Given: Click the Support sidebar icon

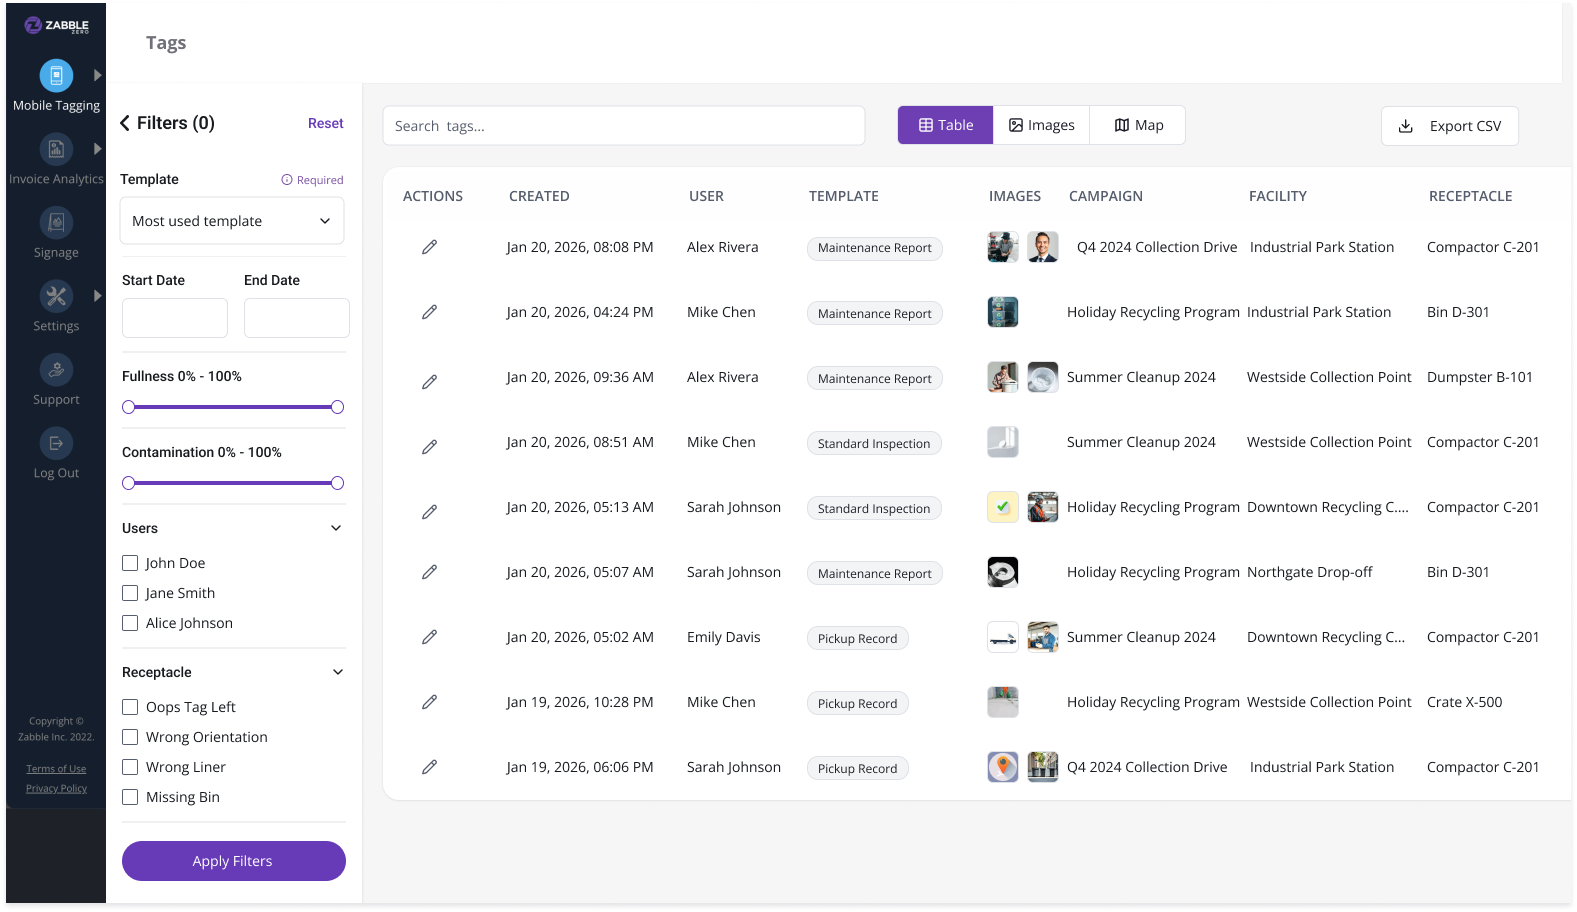Looking at the screenshot, I should point(56,370).
